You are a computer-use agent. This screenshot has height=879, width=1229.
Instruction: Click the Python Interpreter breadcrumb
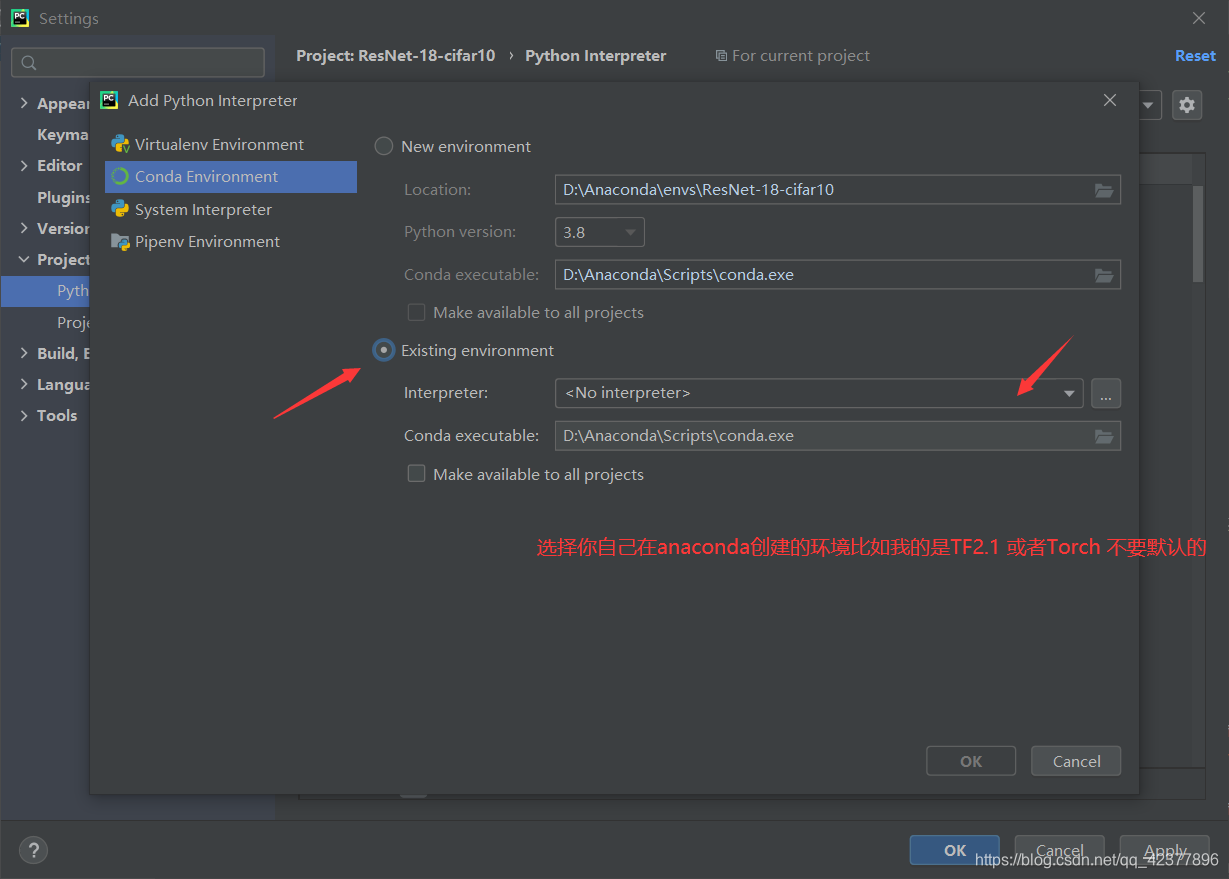pos(595,56)
